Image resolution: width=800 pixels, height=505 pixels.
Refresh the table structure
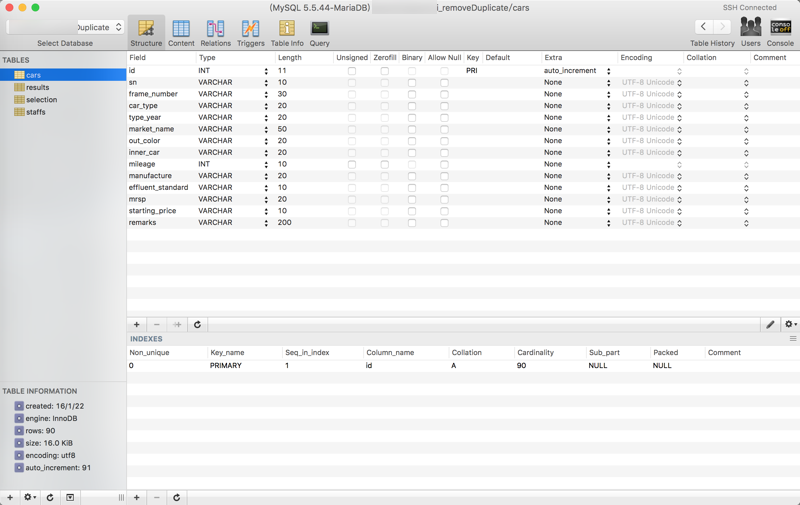(197, 324)
